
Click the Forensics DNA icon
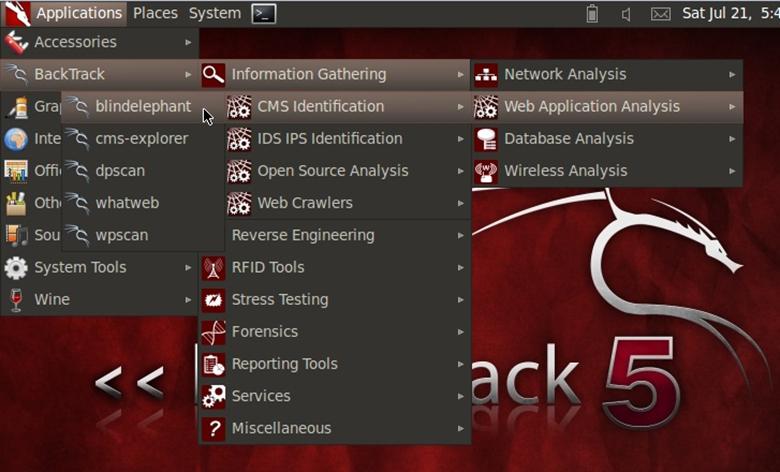coord(213,332)
